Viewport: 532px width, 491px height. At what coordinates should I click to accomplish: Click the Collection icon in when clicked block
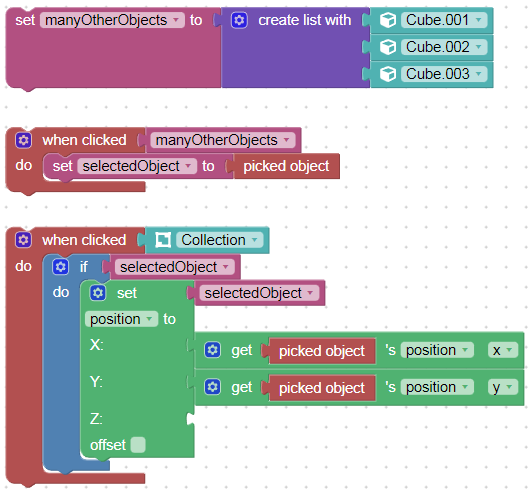163,240
